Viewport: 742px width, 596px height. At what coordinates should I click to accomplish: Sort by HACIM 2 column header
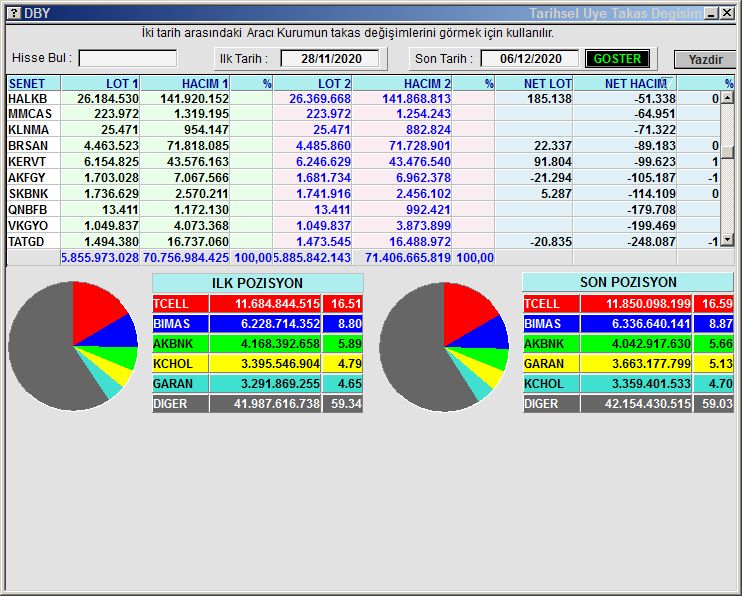click(x=402, y=83)
